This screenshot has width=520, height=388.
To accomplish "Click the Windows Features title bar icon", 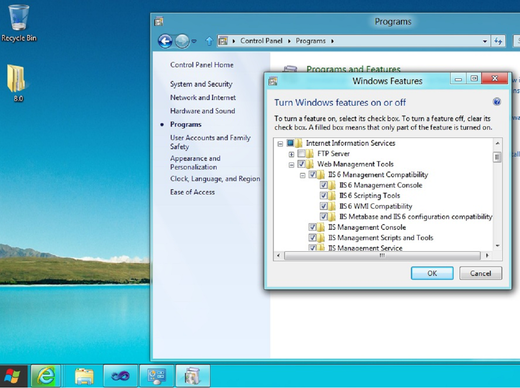I will click(x=273, y=81).
